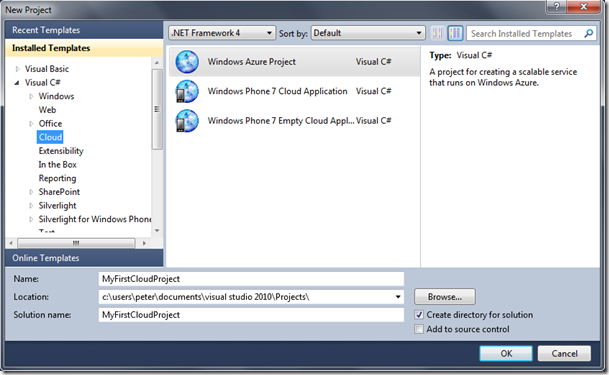The width and height of the screenshot is (609, 375).
Task: Click the help question mark button
Action: pyautogui.click(x=557, y=7)
